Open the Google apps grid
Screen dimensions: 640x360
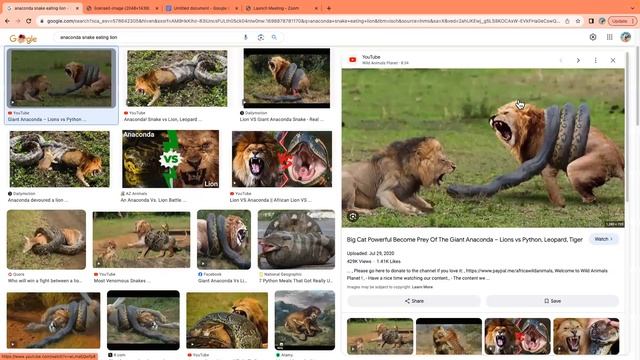pyautogui.click(x=609, y=37)
